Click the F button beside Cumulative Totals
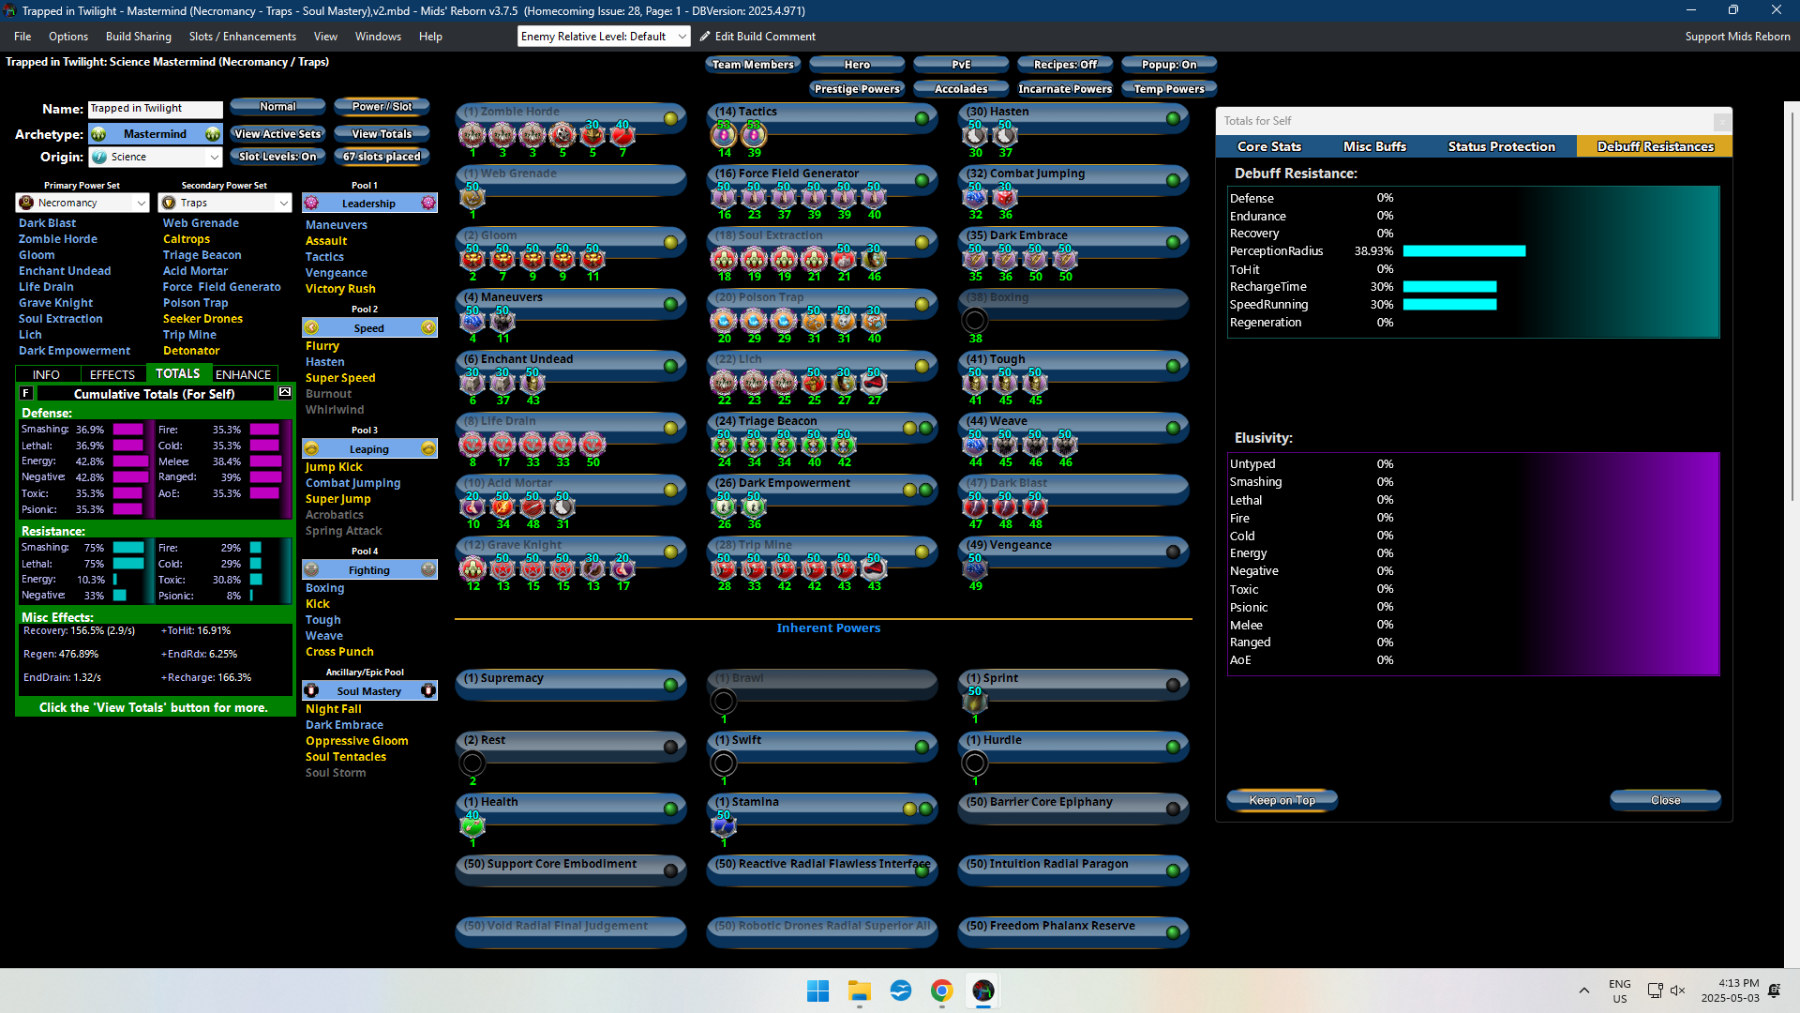 pos(26,393)
